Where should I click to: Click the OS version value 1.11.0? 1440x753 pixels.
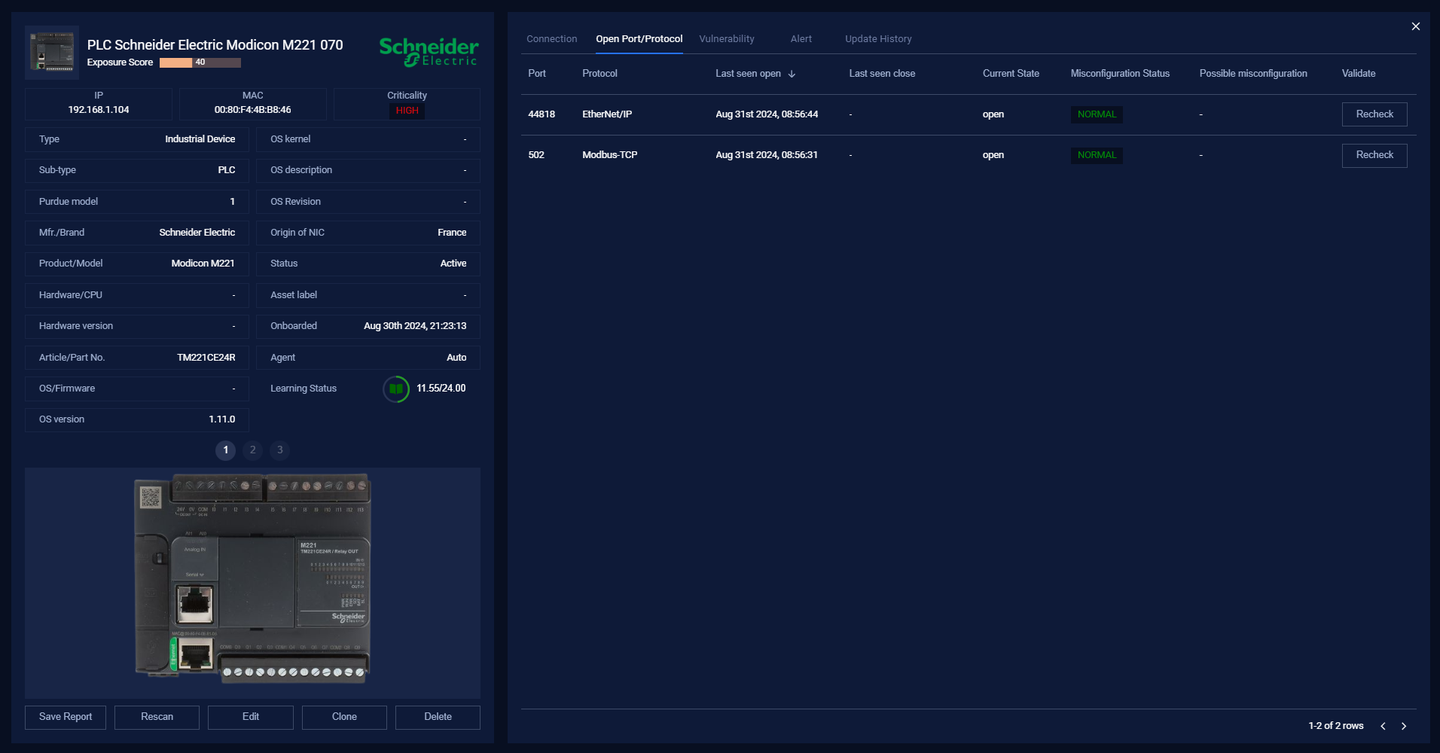coord(222,420)
